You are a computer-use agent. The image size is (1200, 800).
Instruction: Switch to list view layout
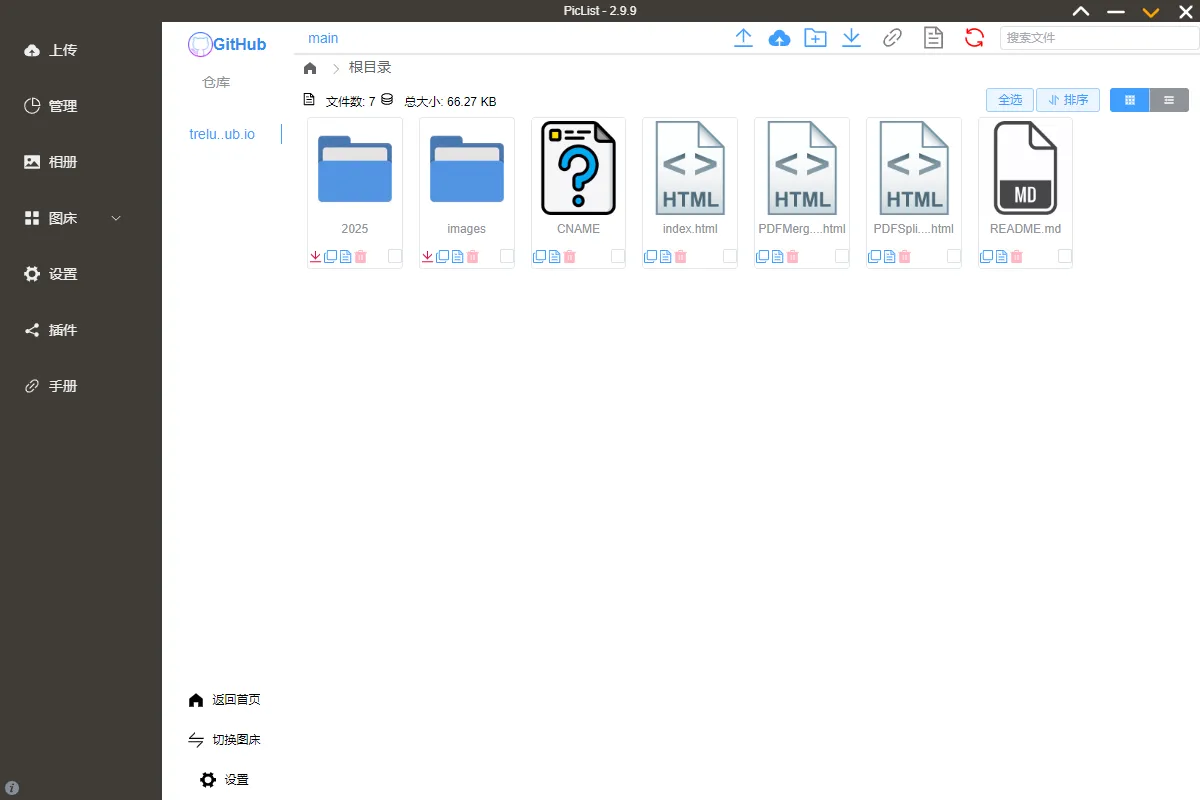tap(1169, 100)
